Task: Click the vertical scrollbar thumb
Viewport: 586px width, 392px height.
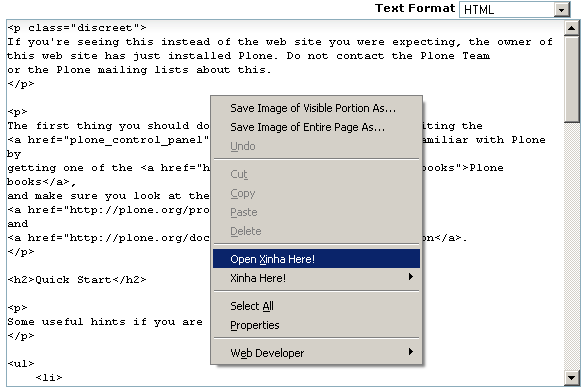Action: click(x=571, y=79)
